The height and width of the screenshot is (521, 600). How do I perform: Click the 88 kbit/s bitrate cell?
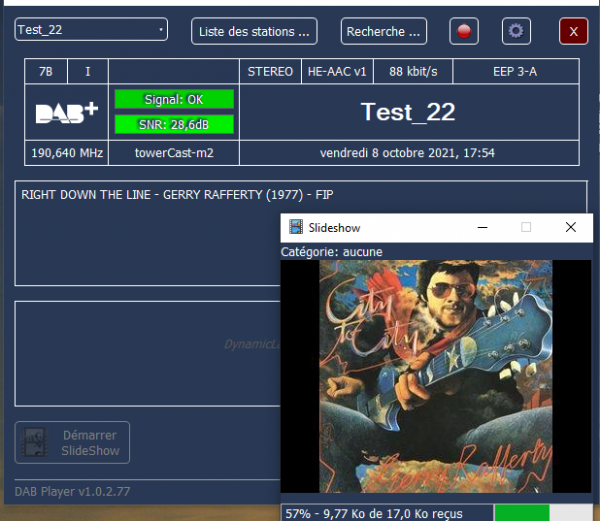pyautogui.click(x=413, y=72)
